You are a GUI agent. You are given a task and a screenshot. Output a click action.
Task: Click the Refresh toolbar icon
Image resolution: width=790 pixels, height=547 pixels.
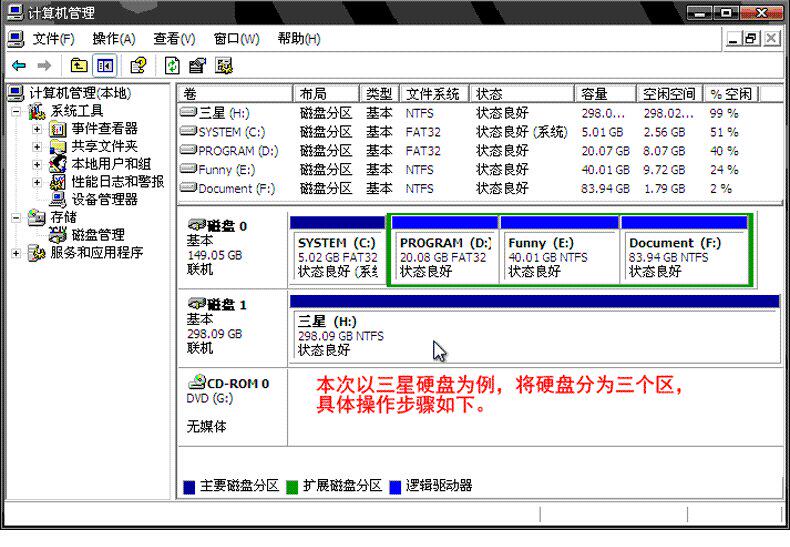(172, 65)
